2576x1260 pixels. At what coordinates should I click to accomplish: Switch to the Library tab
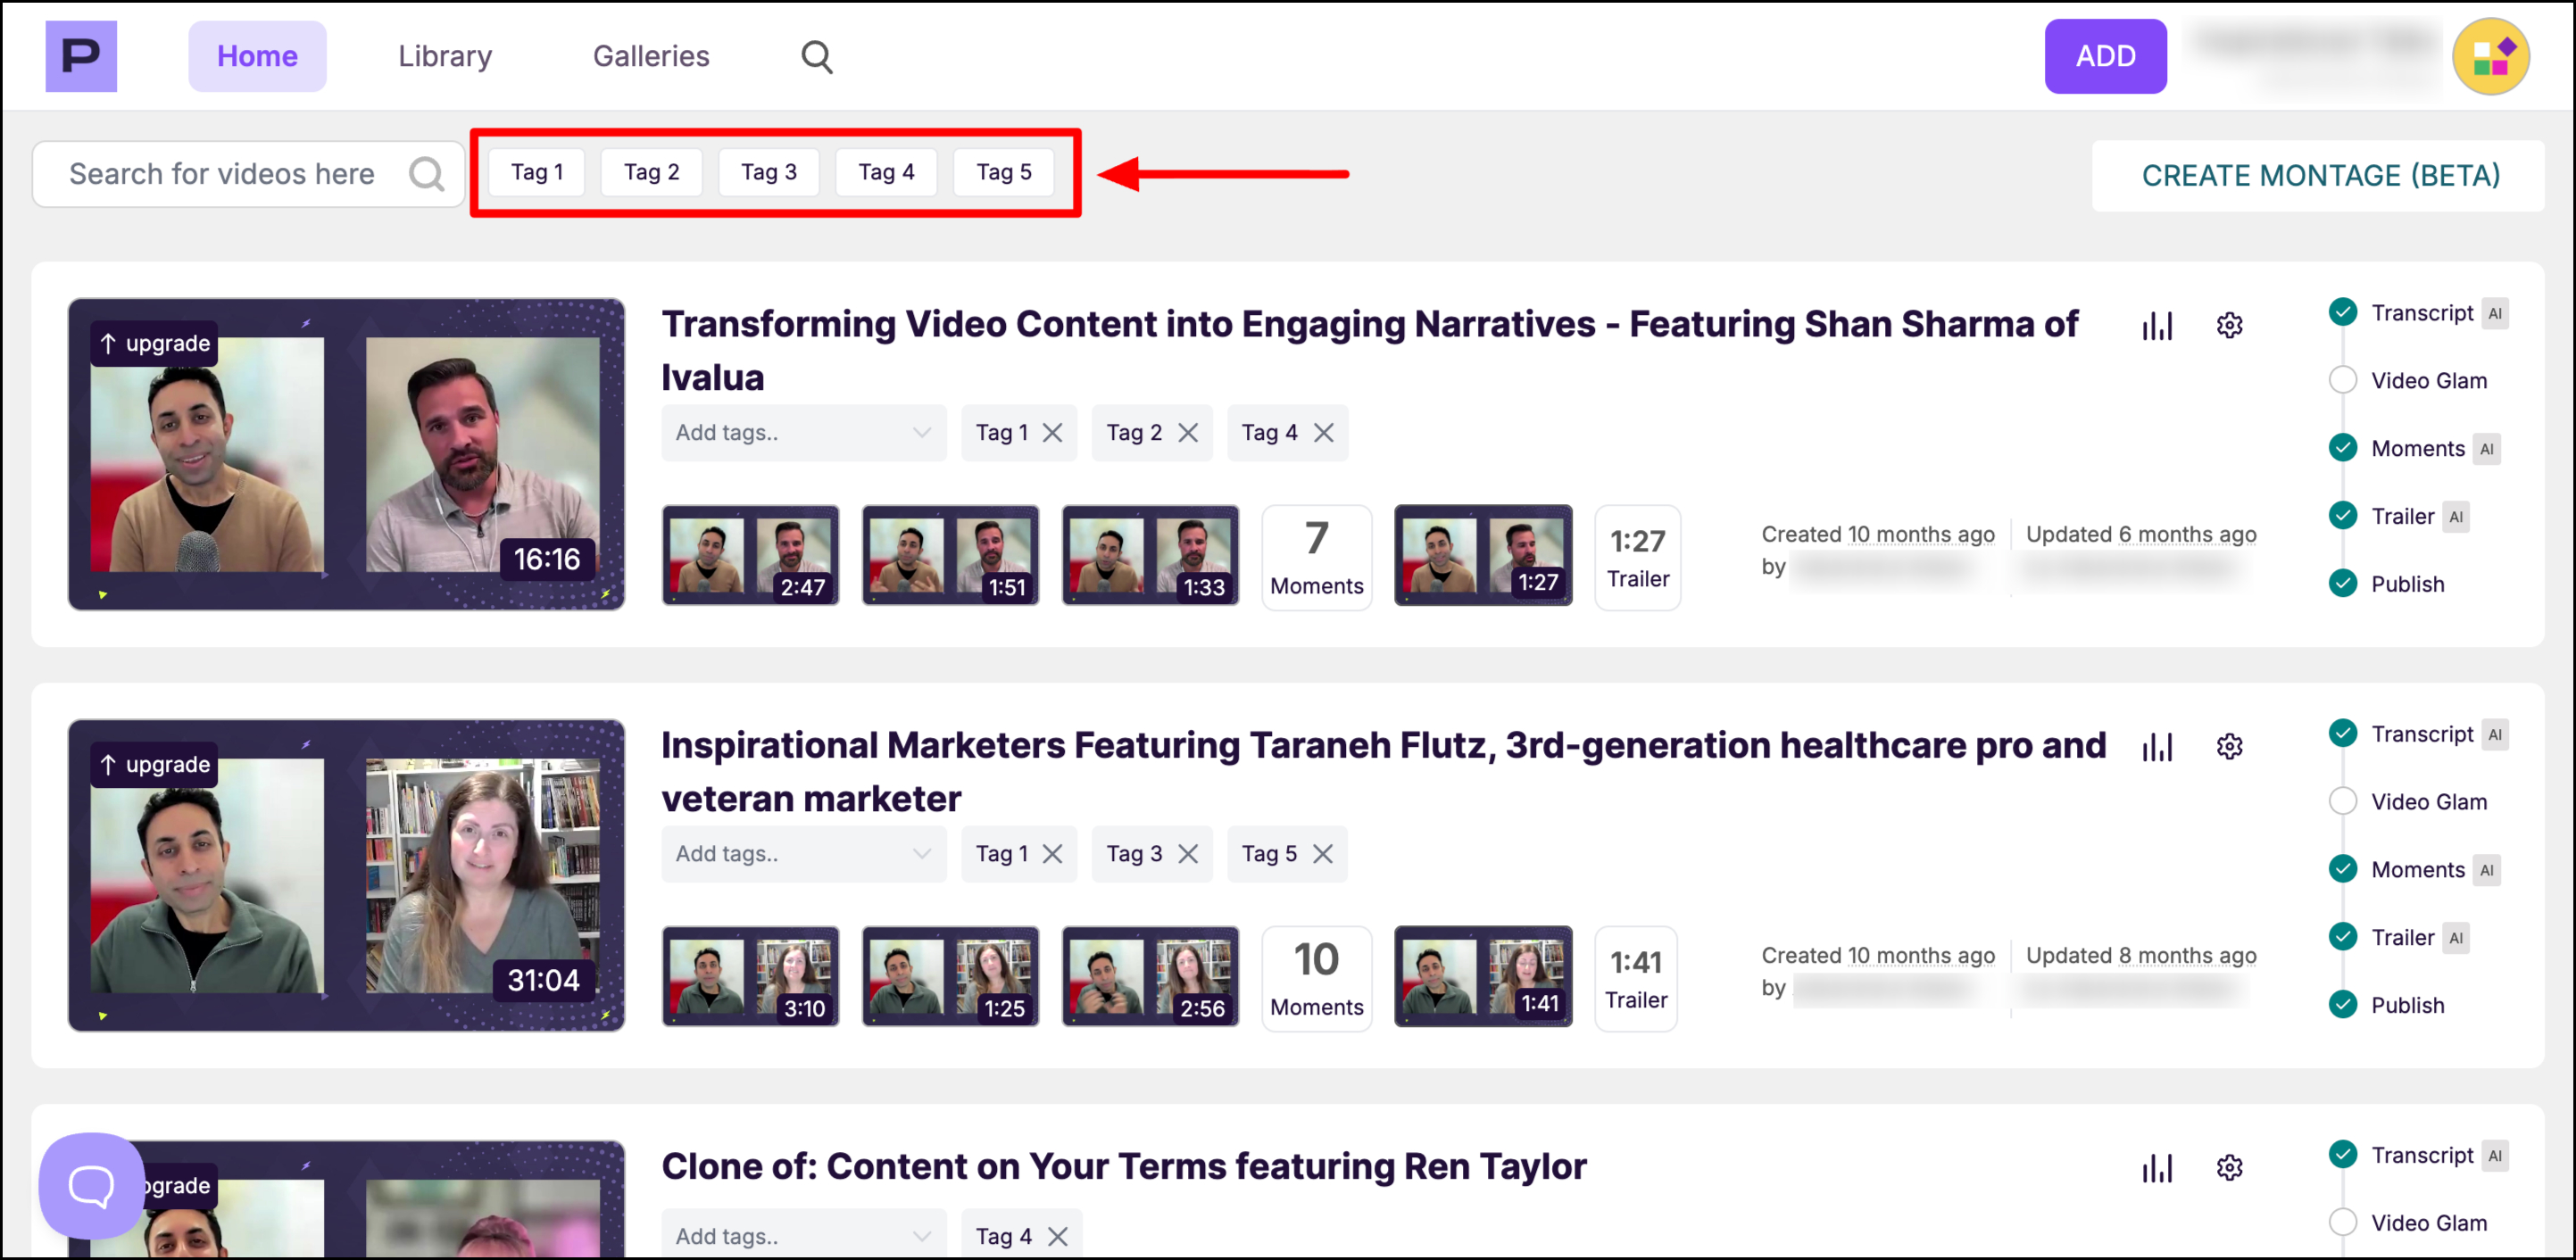point(445,57)
